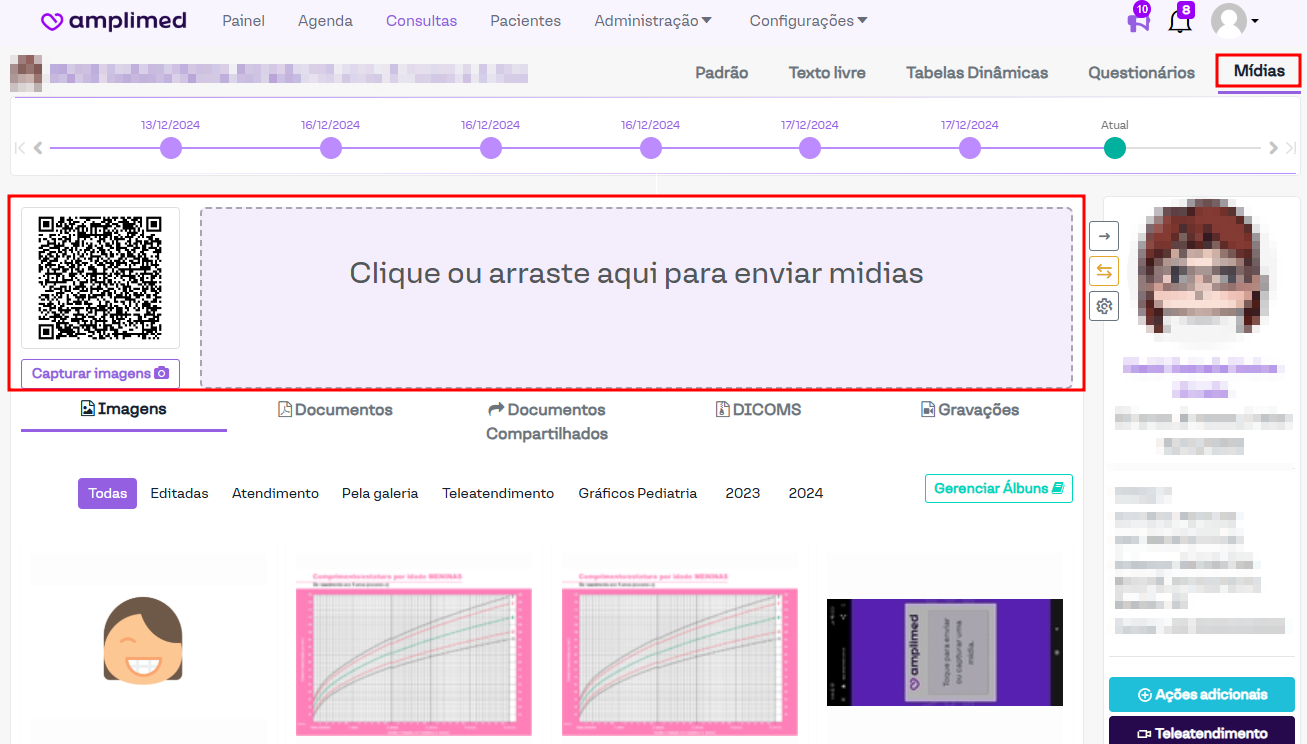Image resolution: width=1307 pixels, height=744 pixels.
Task: Open the Documentos tab
Action: point(335,410)
